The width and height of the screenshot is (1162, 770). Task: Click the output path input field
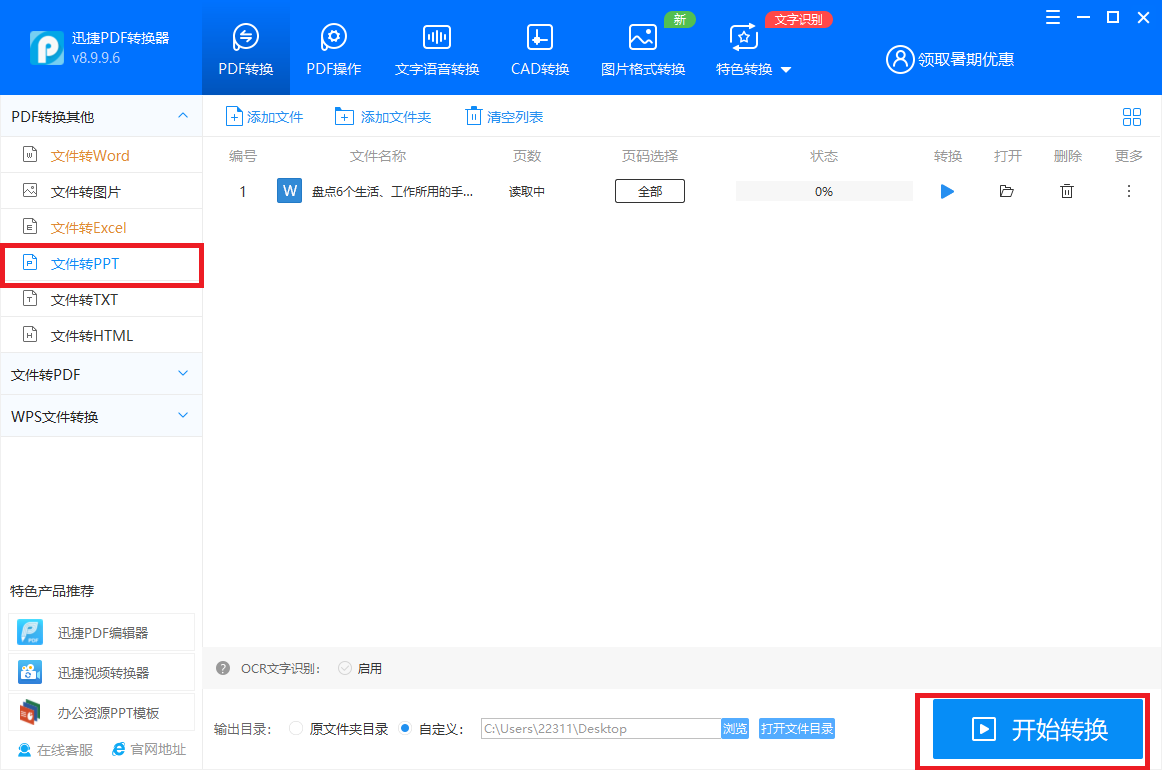(600, 728)
